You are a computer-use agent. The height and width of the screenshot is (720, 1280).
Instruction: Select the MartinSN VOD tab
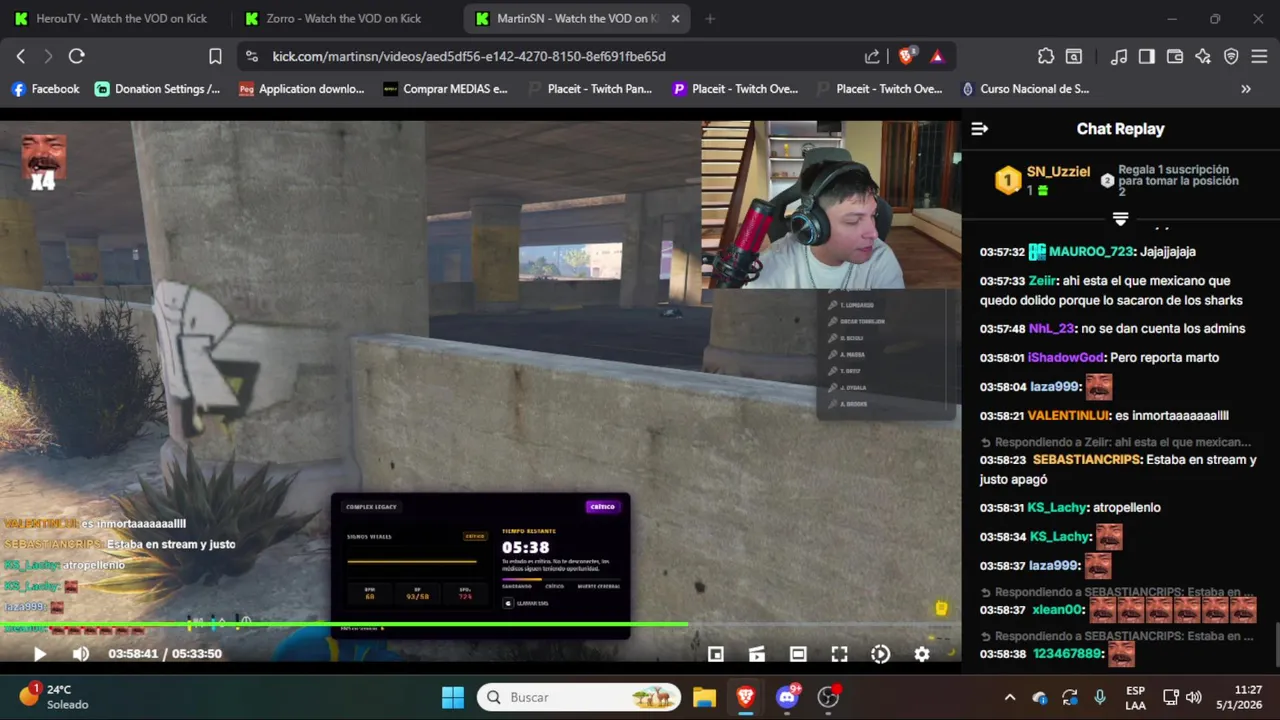tap(566, 18)
